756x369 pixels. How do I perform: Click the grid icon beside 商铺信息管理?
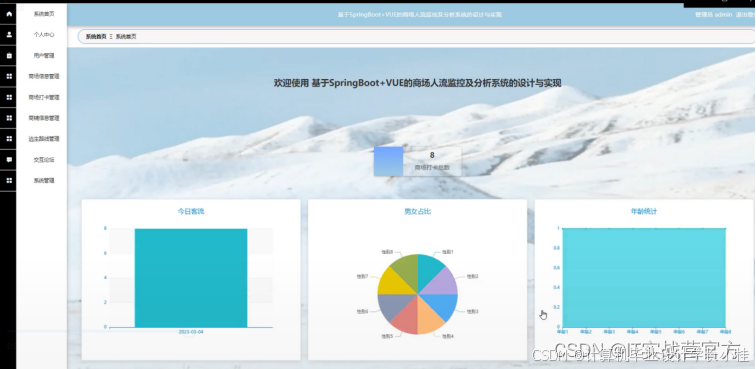9,118
